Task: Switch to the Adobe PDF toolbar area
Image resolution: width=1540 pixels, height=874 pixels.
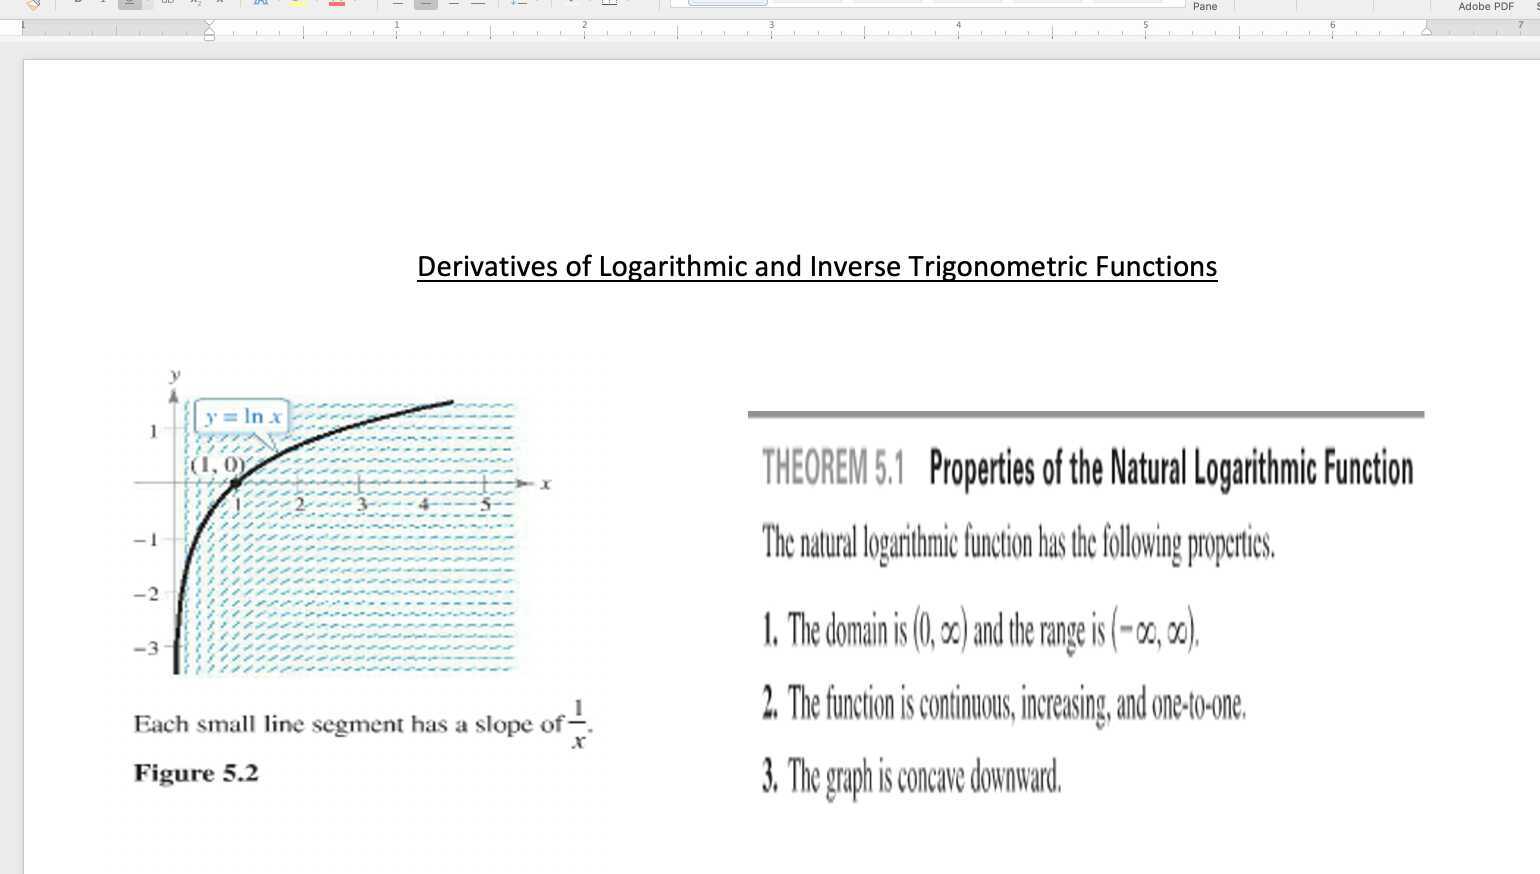Action: (1484, 6)
